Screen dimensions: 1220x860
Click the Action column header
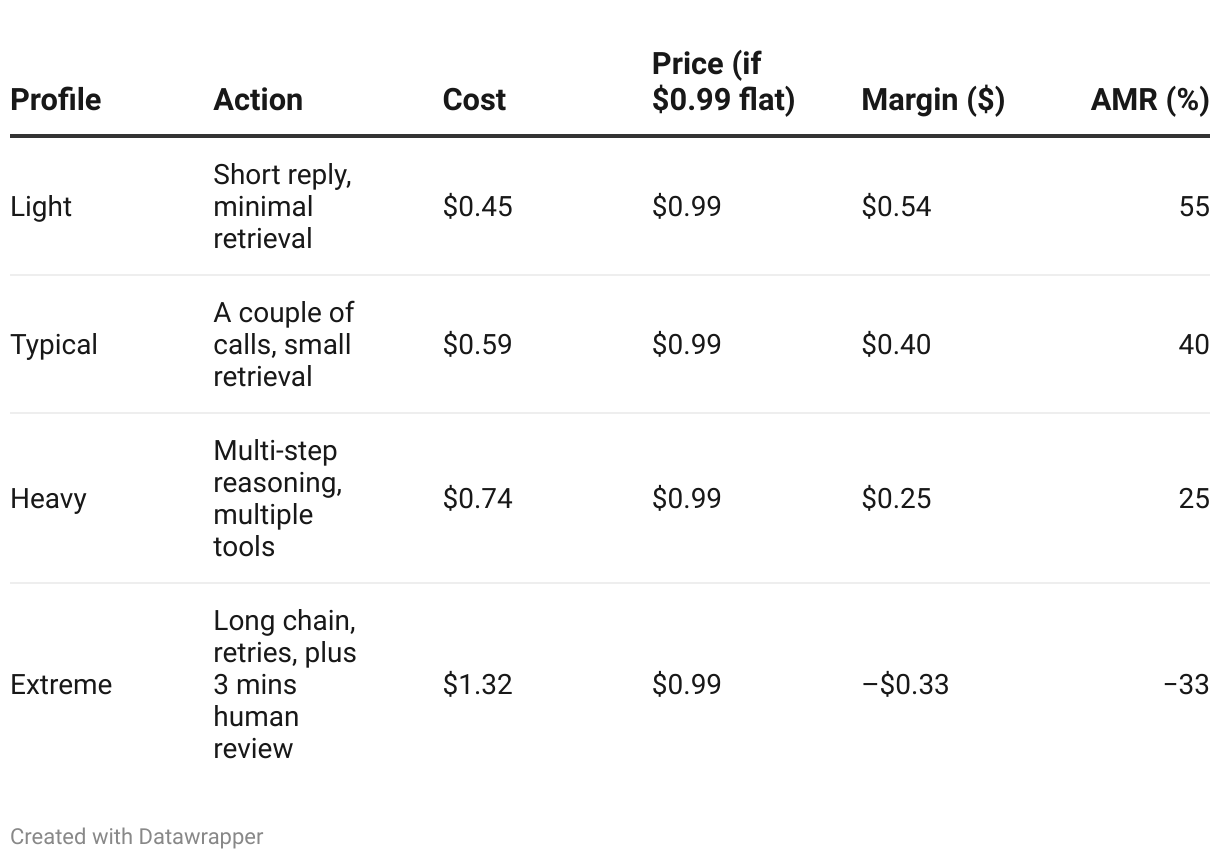coord(258,100)
